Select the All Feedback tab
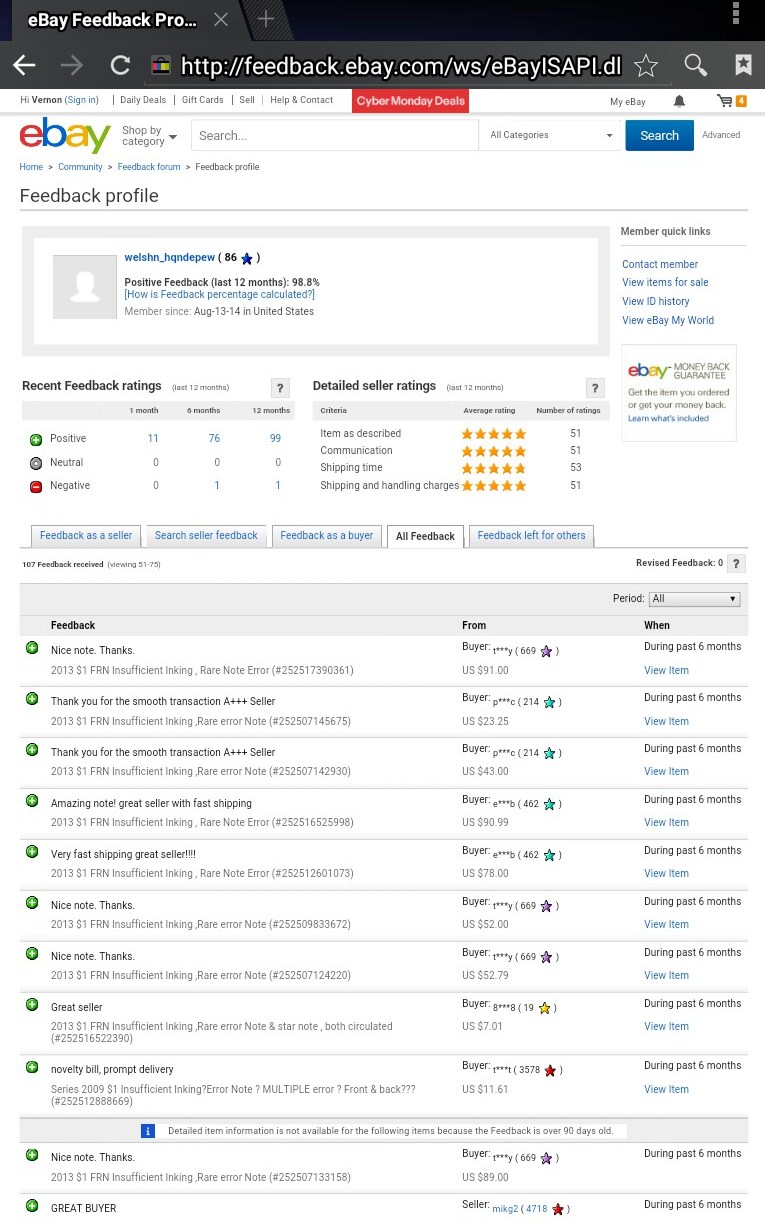Image resolution: width=765 pixels, height=1225 pixels. coord(425,537)
